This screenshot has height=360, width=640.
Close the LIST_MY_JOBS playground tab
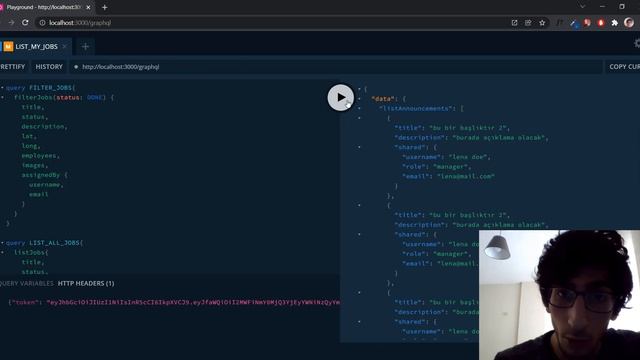[64, 47]
